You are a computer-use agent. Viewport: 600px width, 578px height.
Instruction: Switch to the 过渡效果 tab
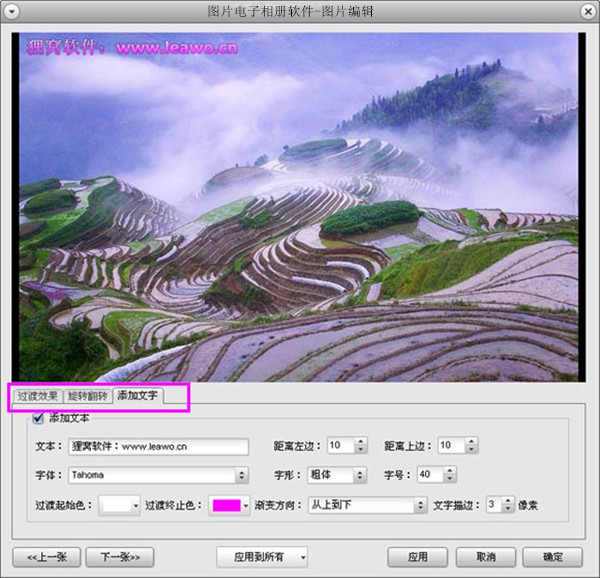pyautogui.click(x=38, y=396)
